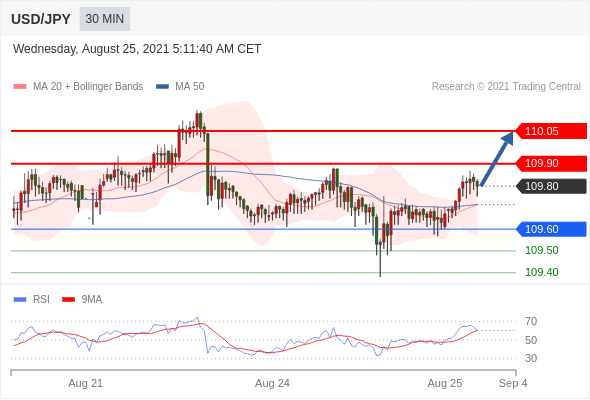Click the RSI blue legend swatch

pyautogui.click(x=20, y=300)
